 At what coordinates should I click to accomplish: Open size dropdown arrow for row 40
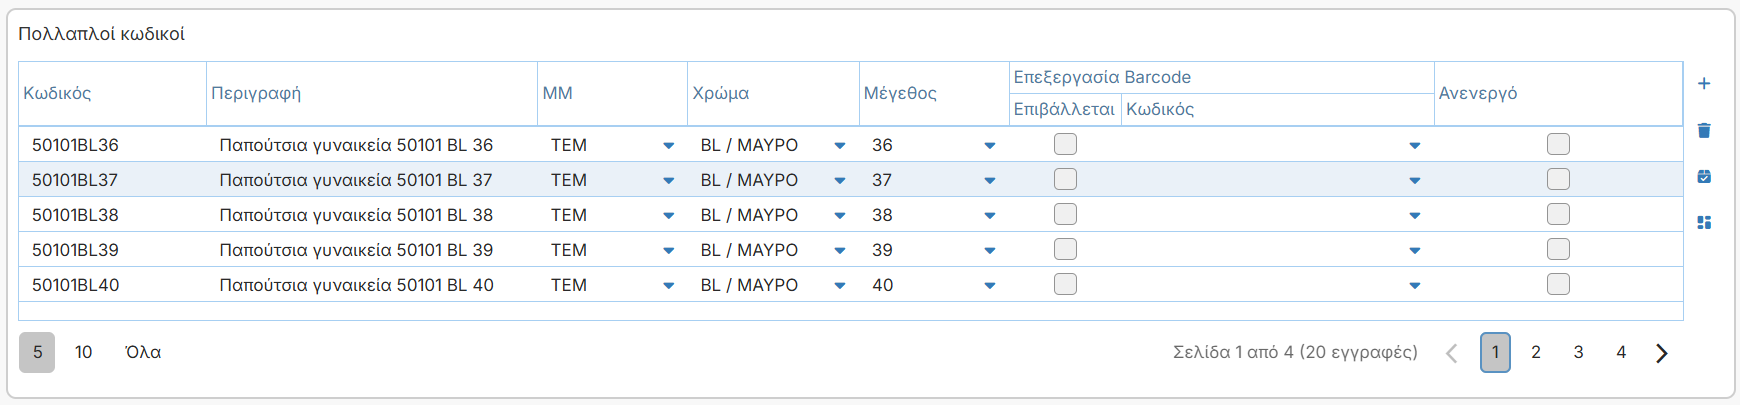[990, 286]
